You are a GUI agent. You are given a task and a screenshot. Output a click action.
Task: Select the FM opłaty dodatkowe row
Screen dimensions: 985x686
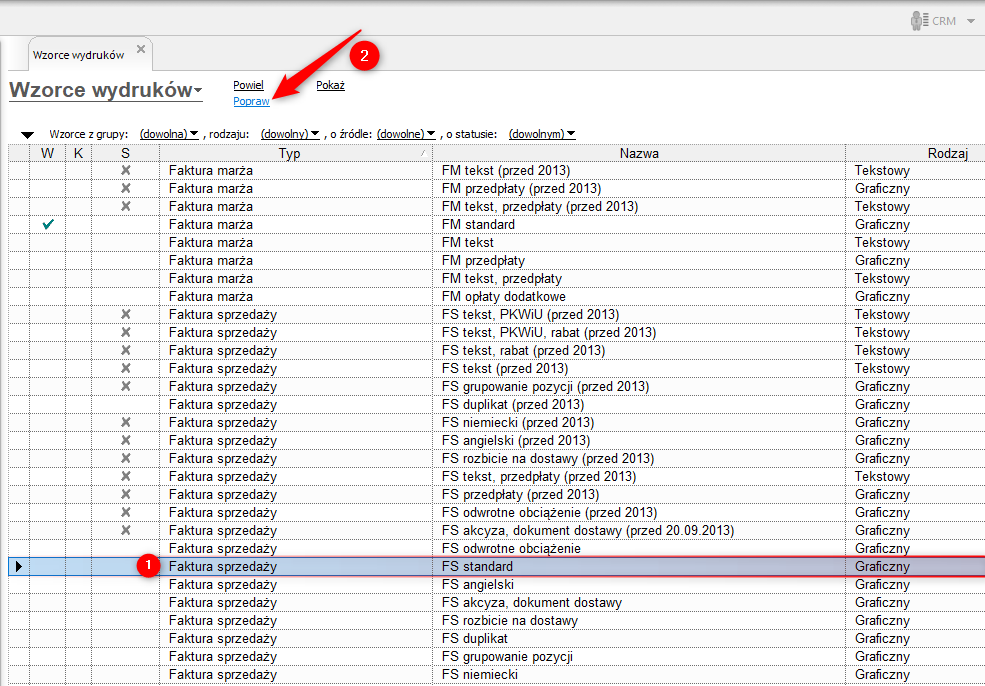(x=496, y=297)
